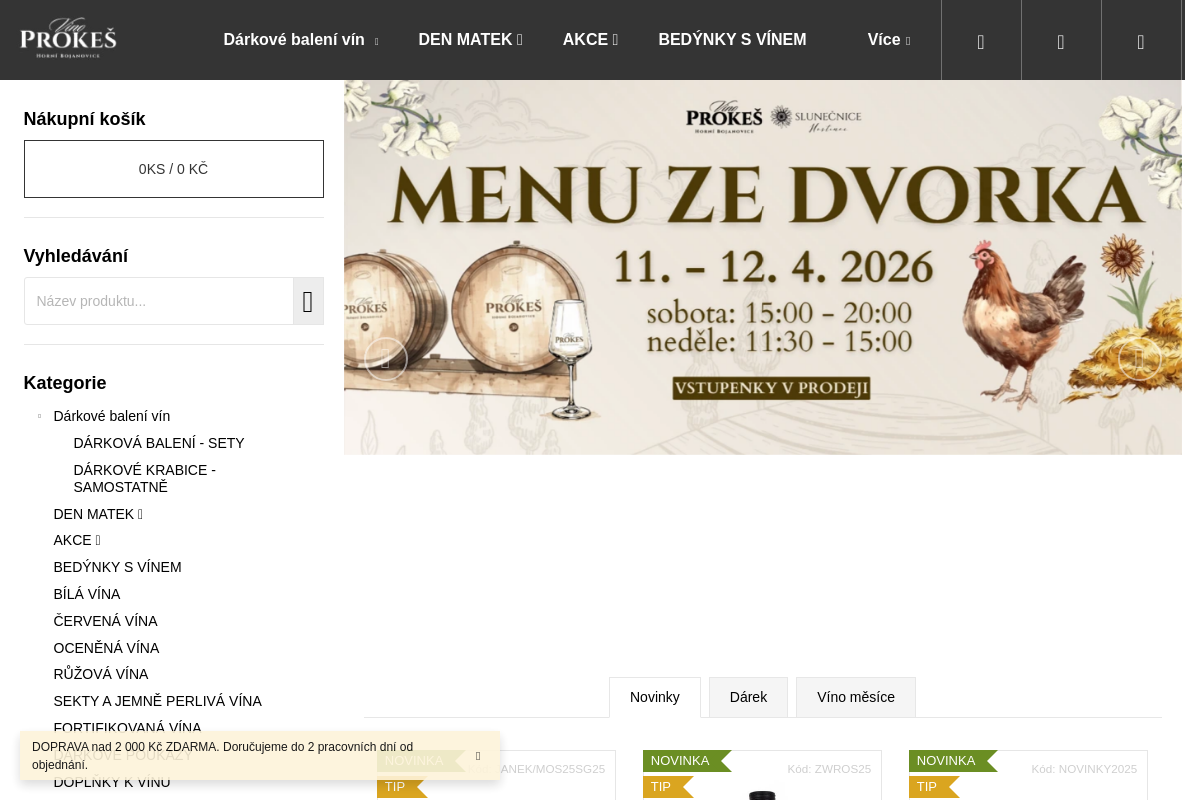
Task: Click the search icon in top right header
Action: pos(981,42)
